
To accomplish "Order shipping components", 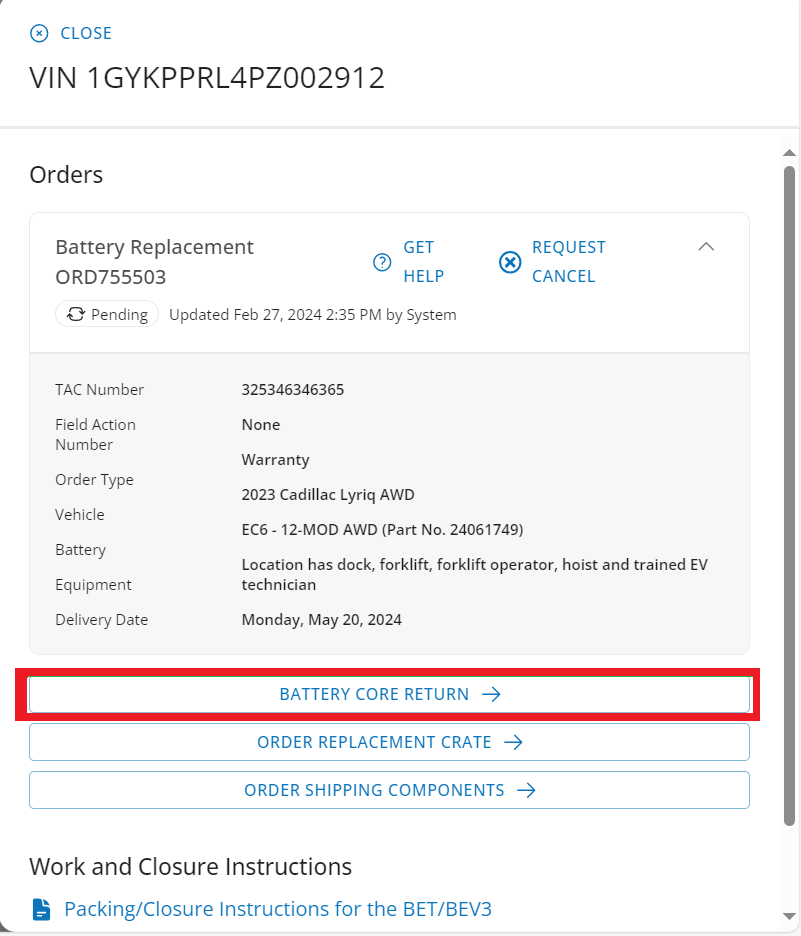I will (x=389, y=790).
